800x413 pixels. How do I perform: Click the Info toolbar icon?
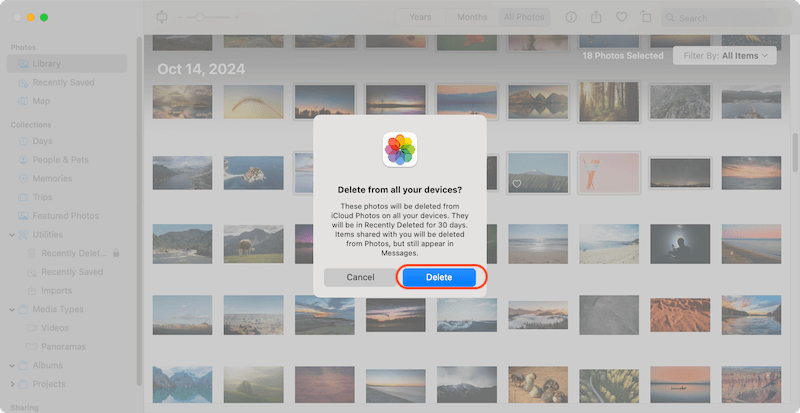[x=571, y=17]
